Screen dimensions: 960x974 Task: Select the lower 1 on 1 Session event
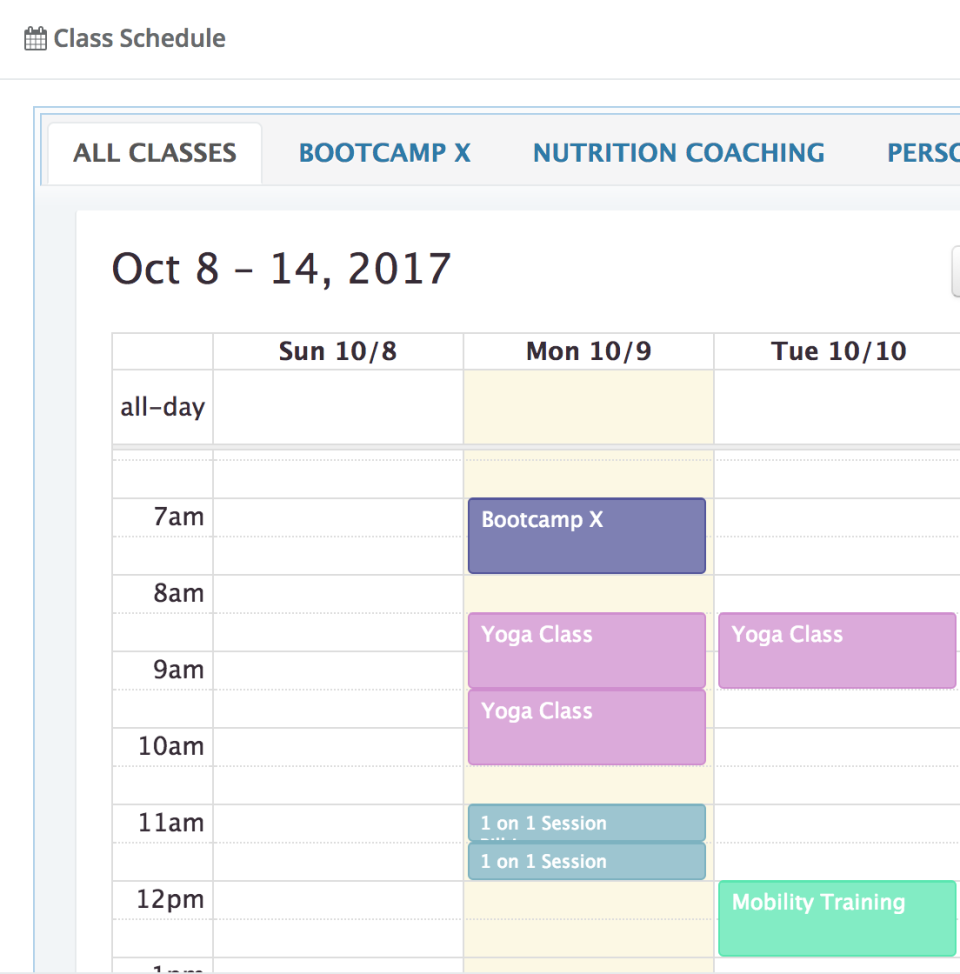pyautogui.click(x=587, y=861)
